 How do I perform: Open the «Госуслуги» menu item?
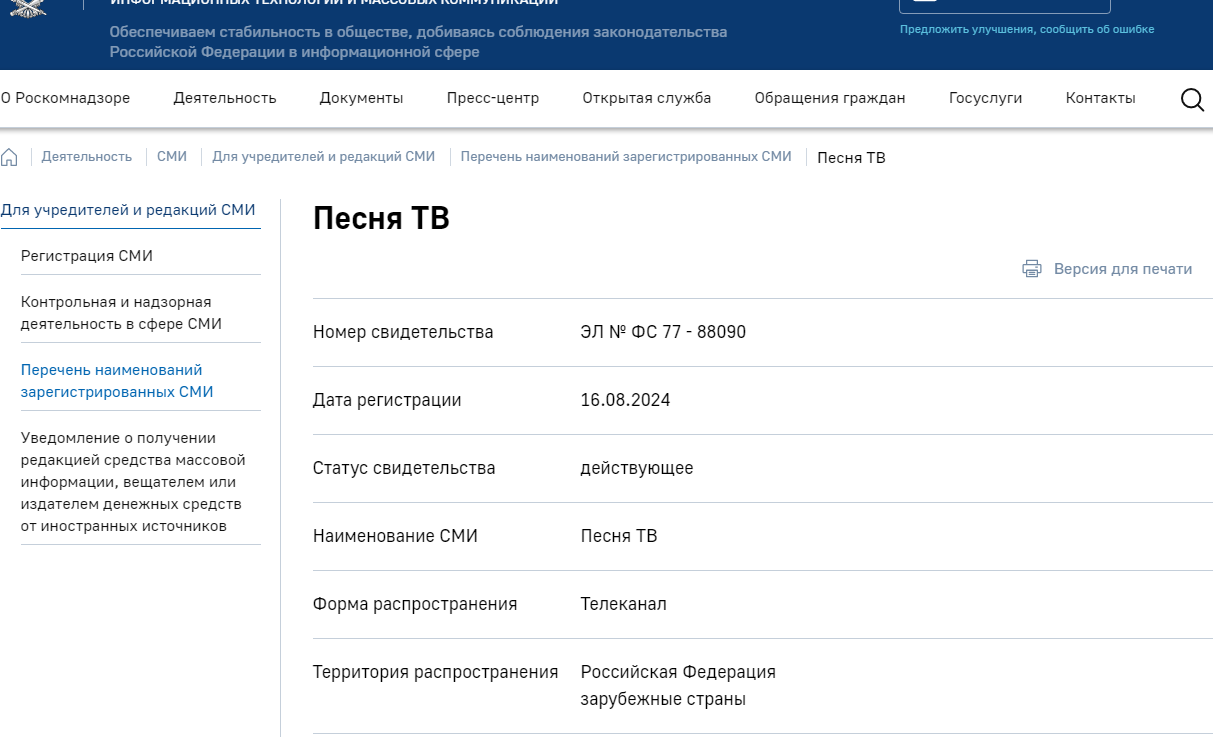click(x=986, y=98)
